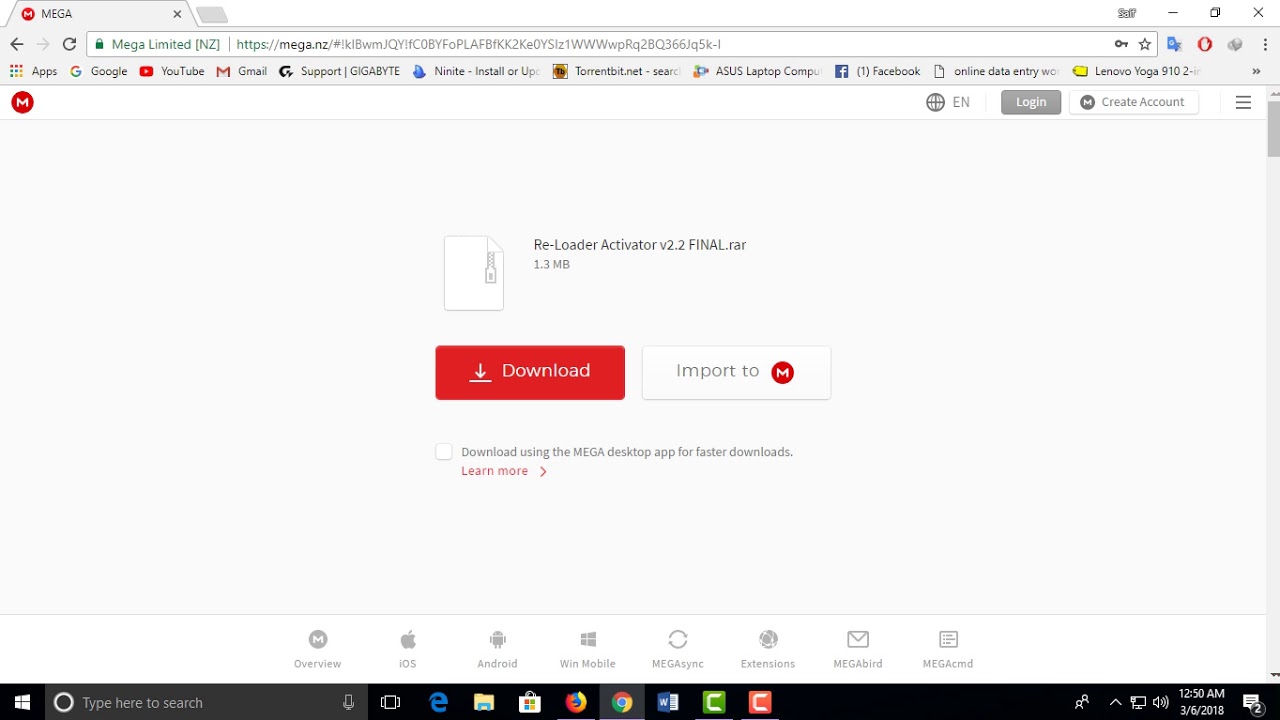1280x720 pixels.
Task: Expand the bookmarks overflow chevron
Action: (x=1256, y=71)
